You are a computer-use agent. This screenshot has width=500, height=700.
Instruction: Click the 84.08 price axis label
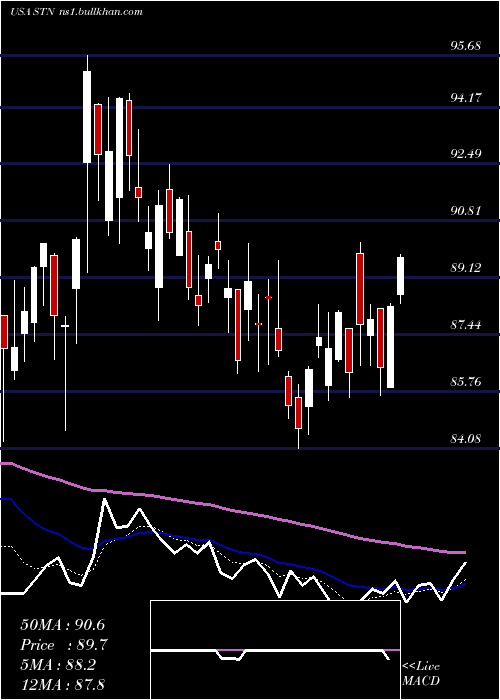coord(466,438)
